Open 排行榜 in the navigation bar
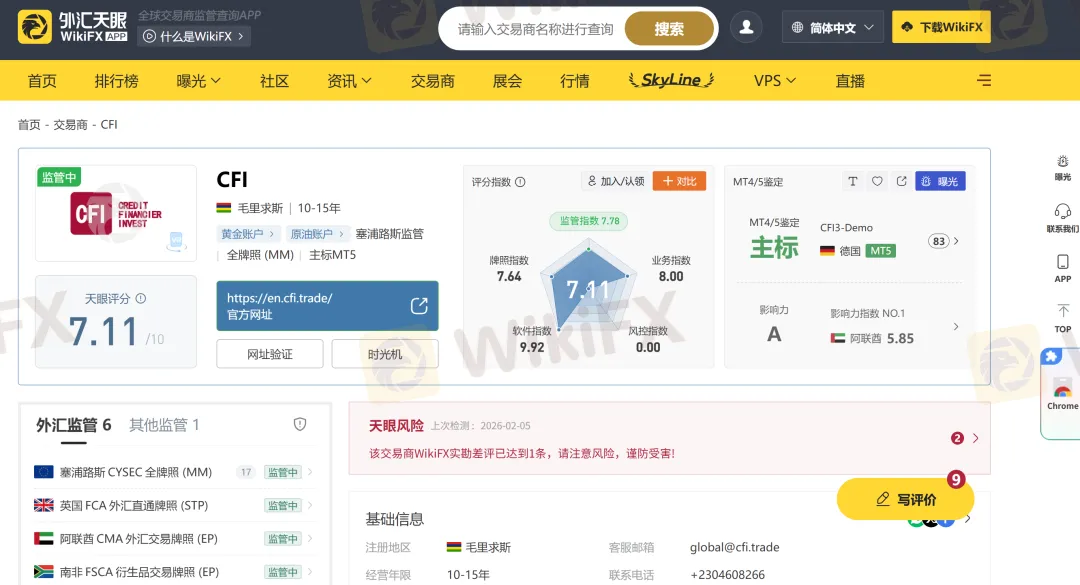Screen dimensions: 1080x585 pos(117,81)
